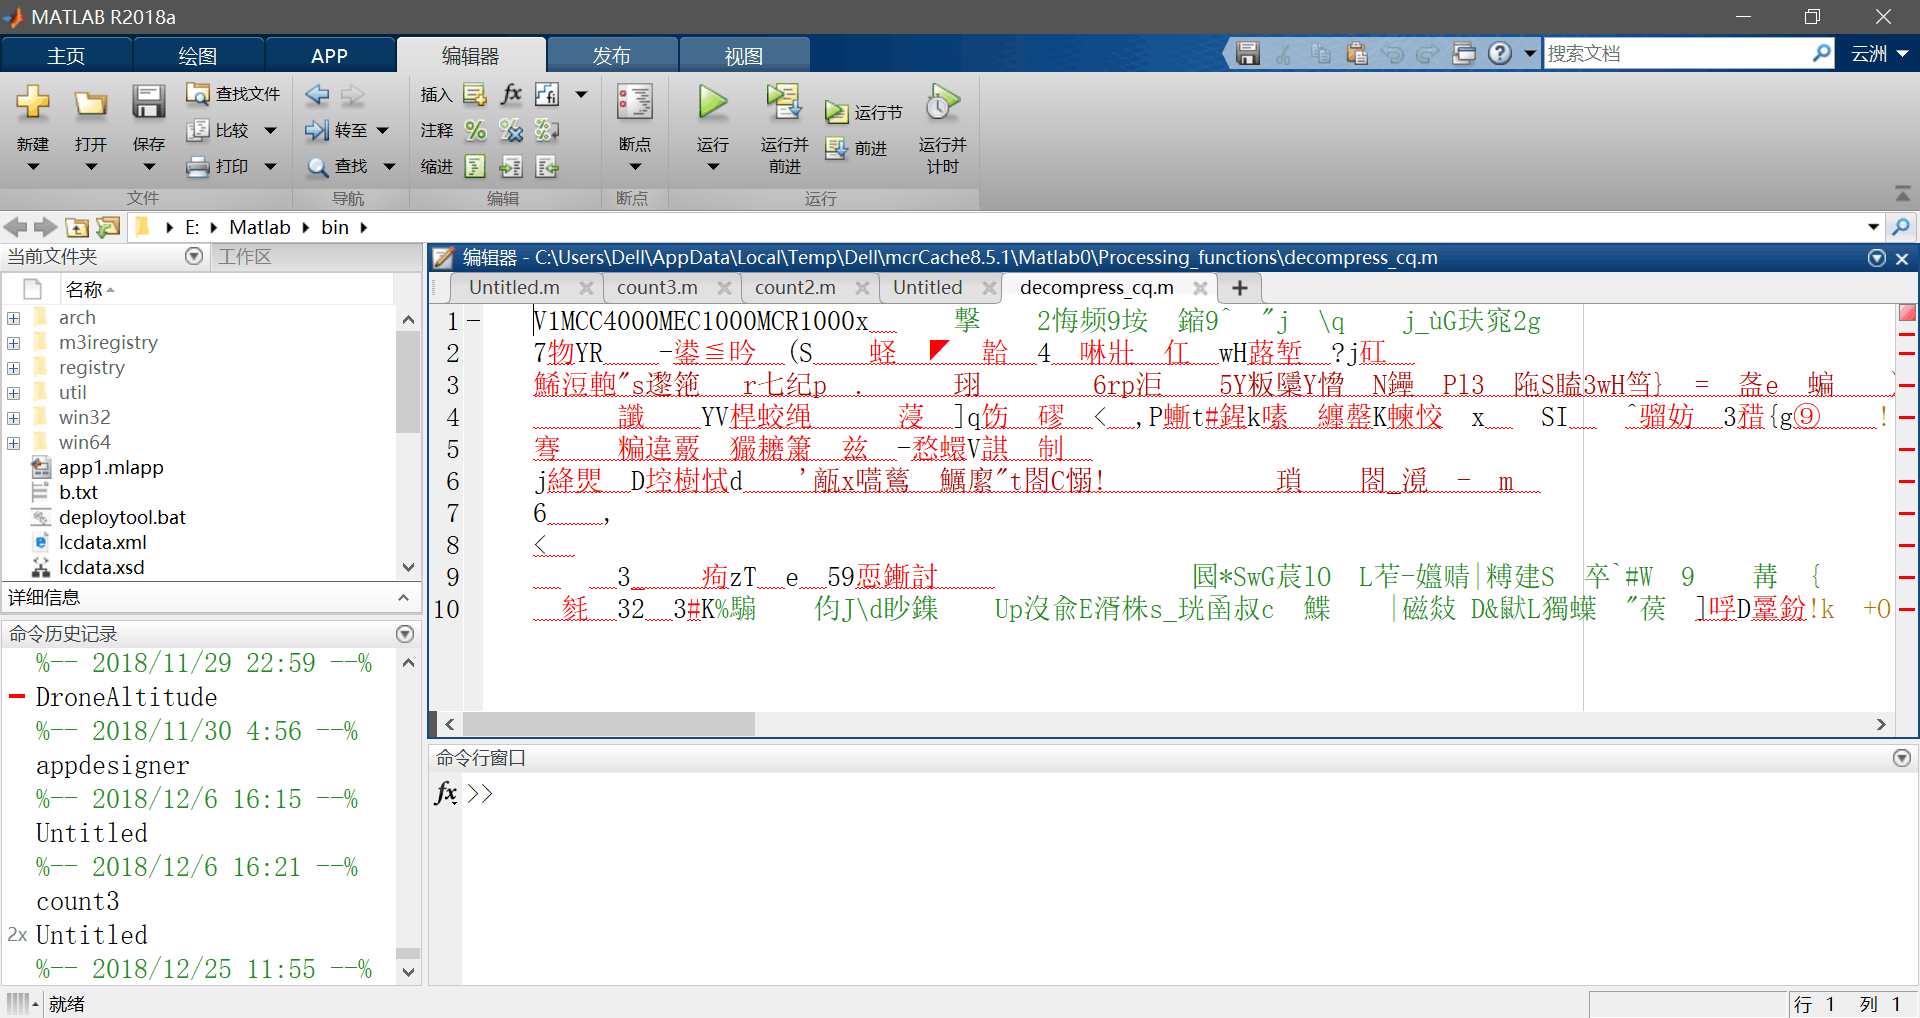
Task: Click the Go To (转至) icon
Action: 318,130
